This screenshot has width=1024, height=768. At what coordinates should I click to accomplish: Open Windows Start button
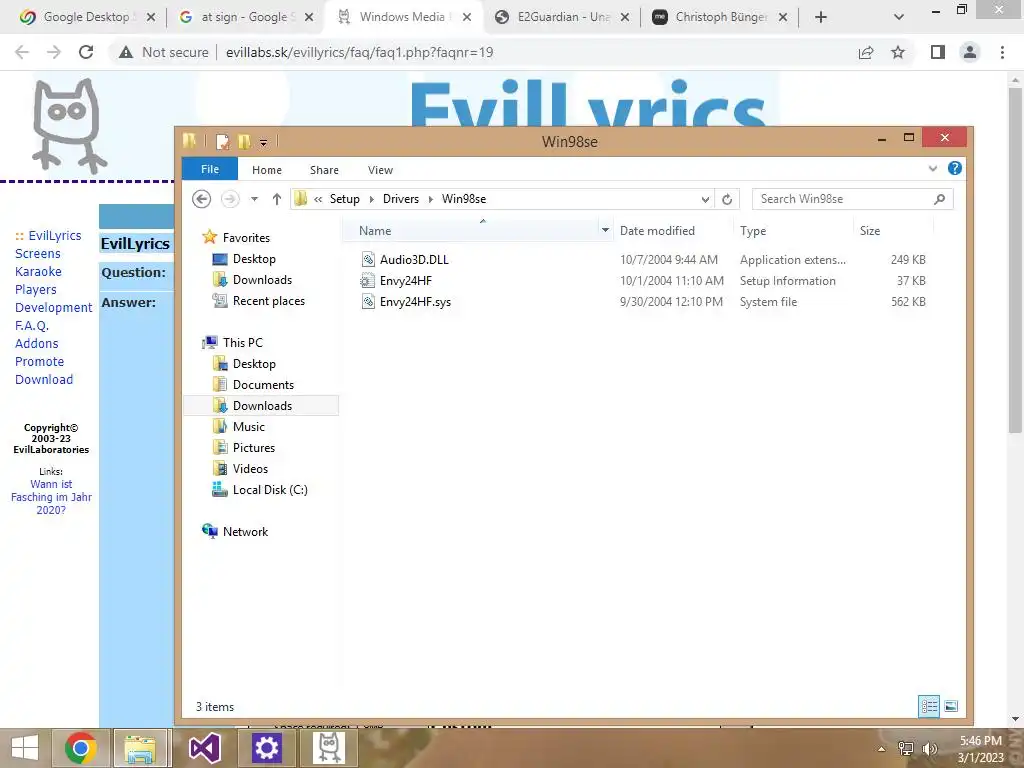coord(25,748)
